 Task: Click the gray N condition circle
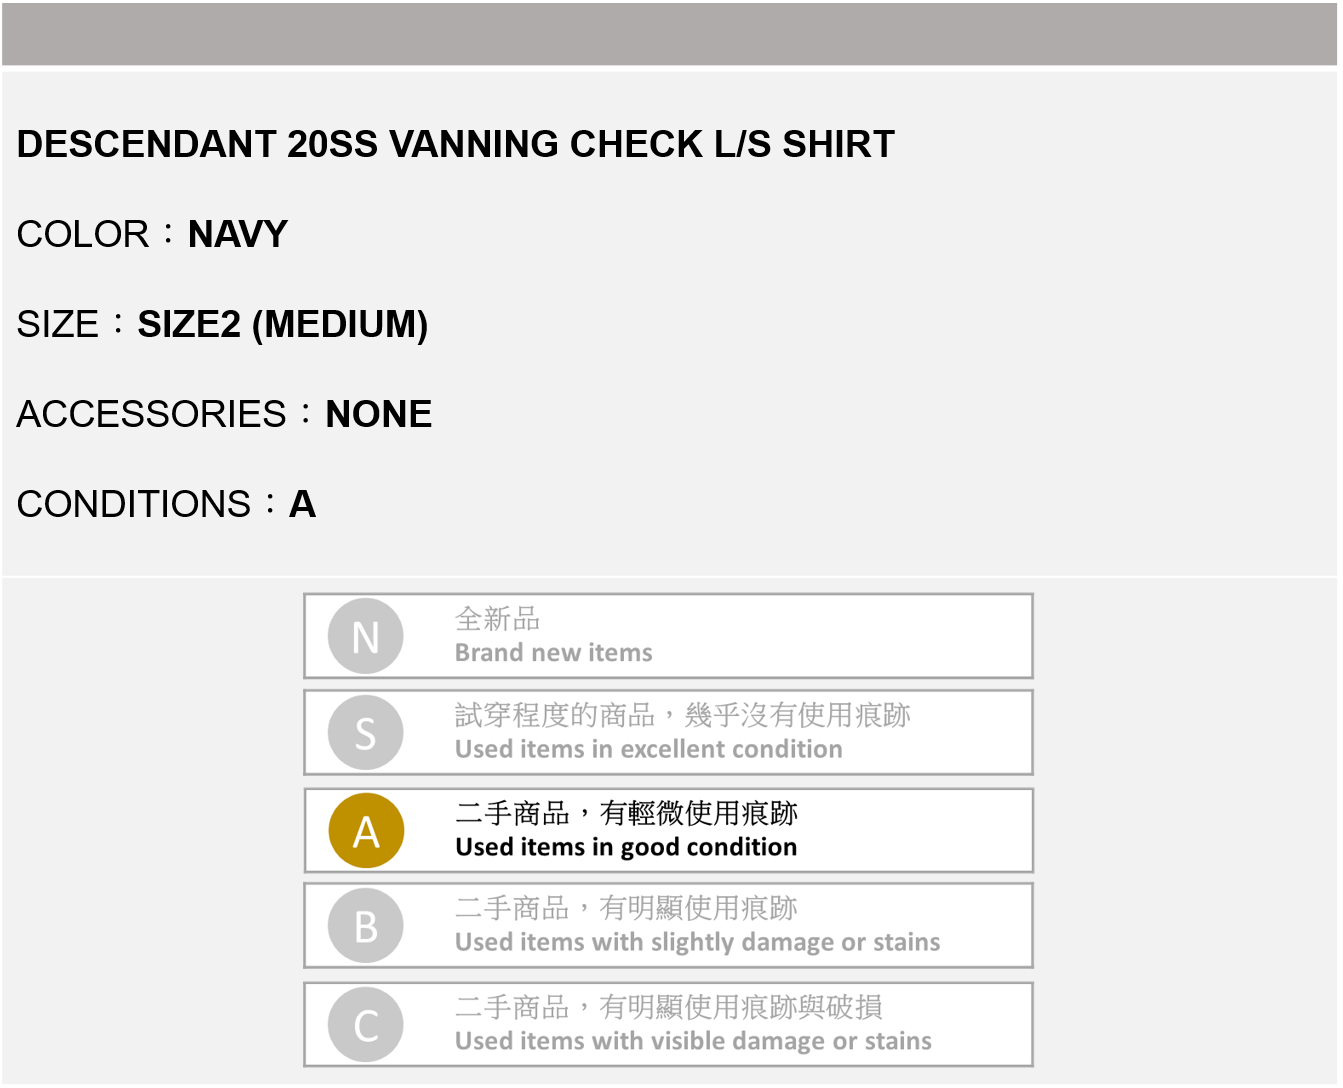click(x=365, y=636)
